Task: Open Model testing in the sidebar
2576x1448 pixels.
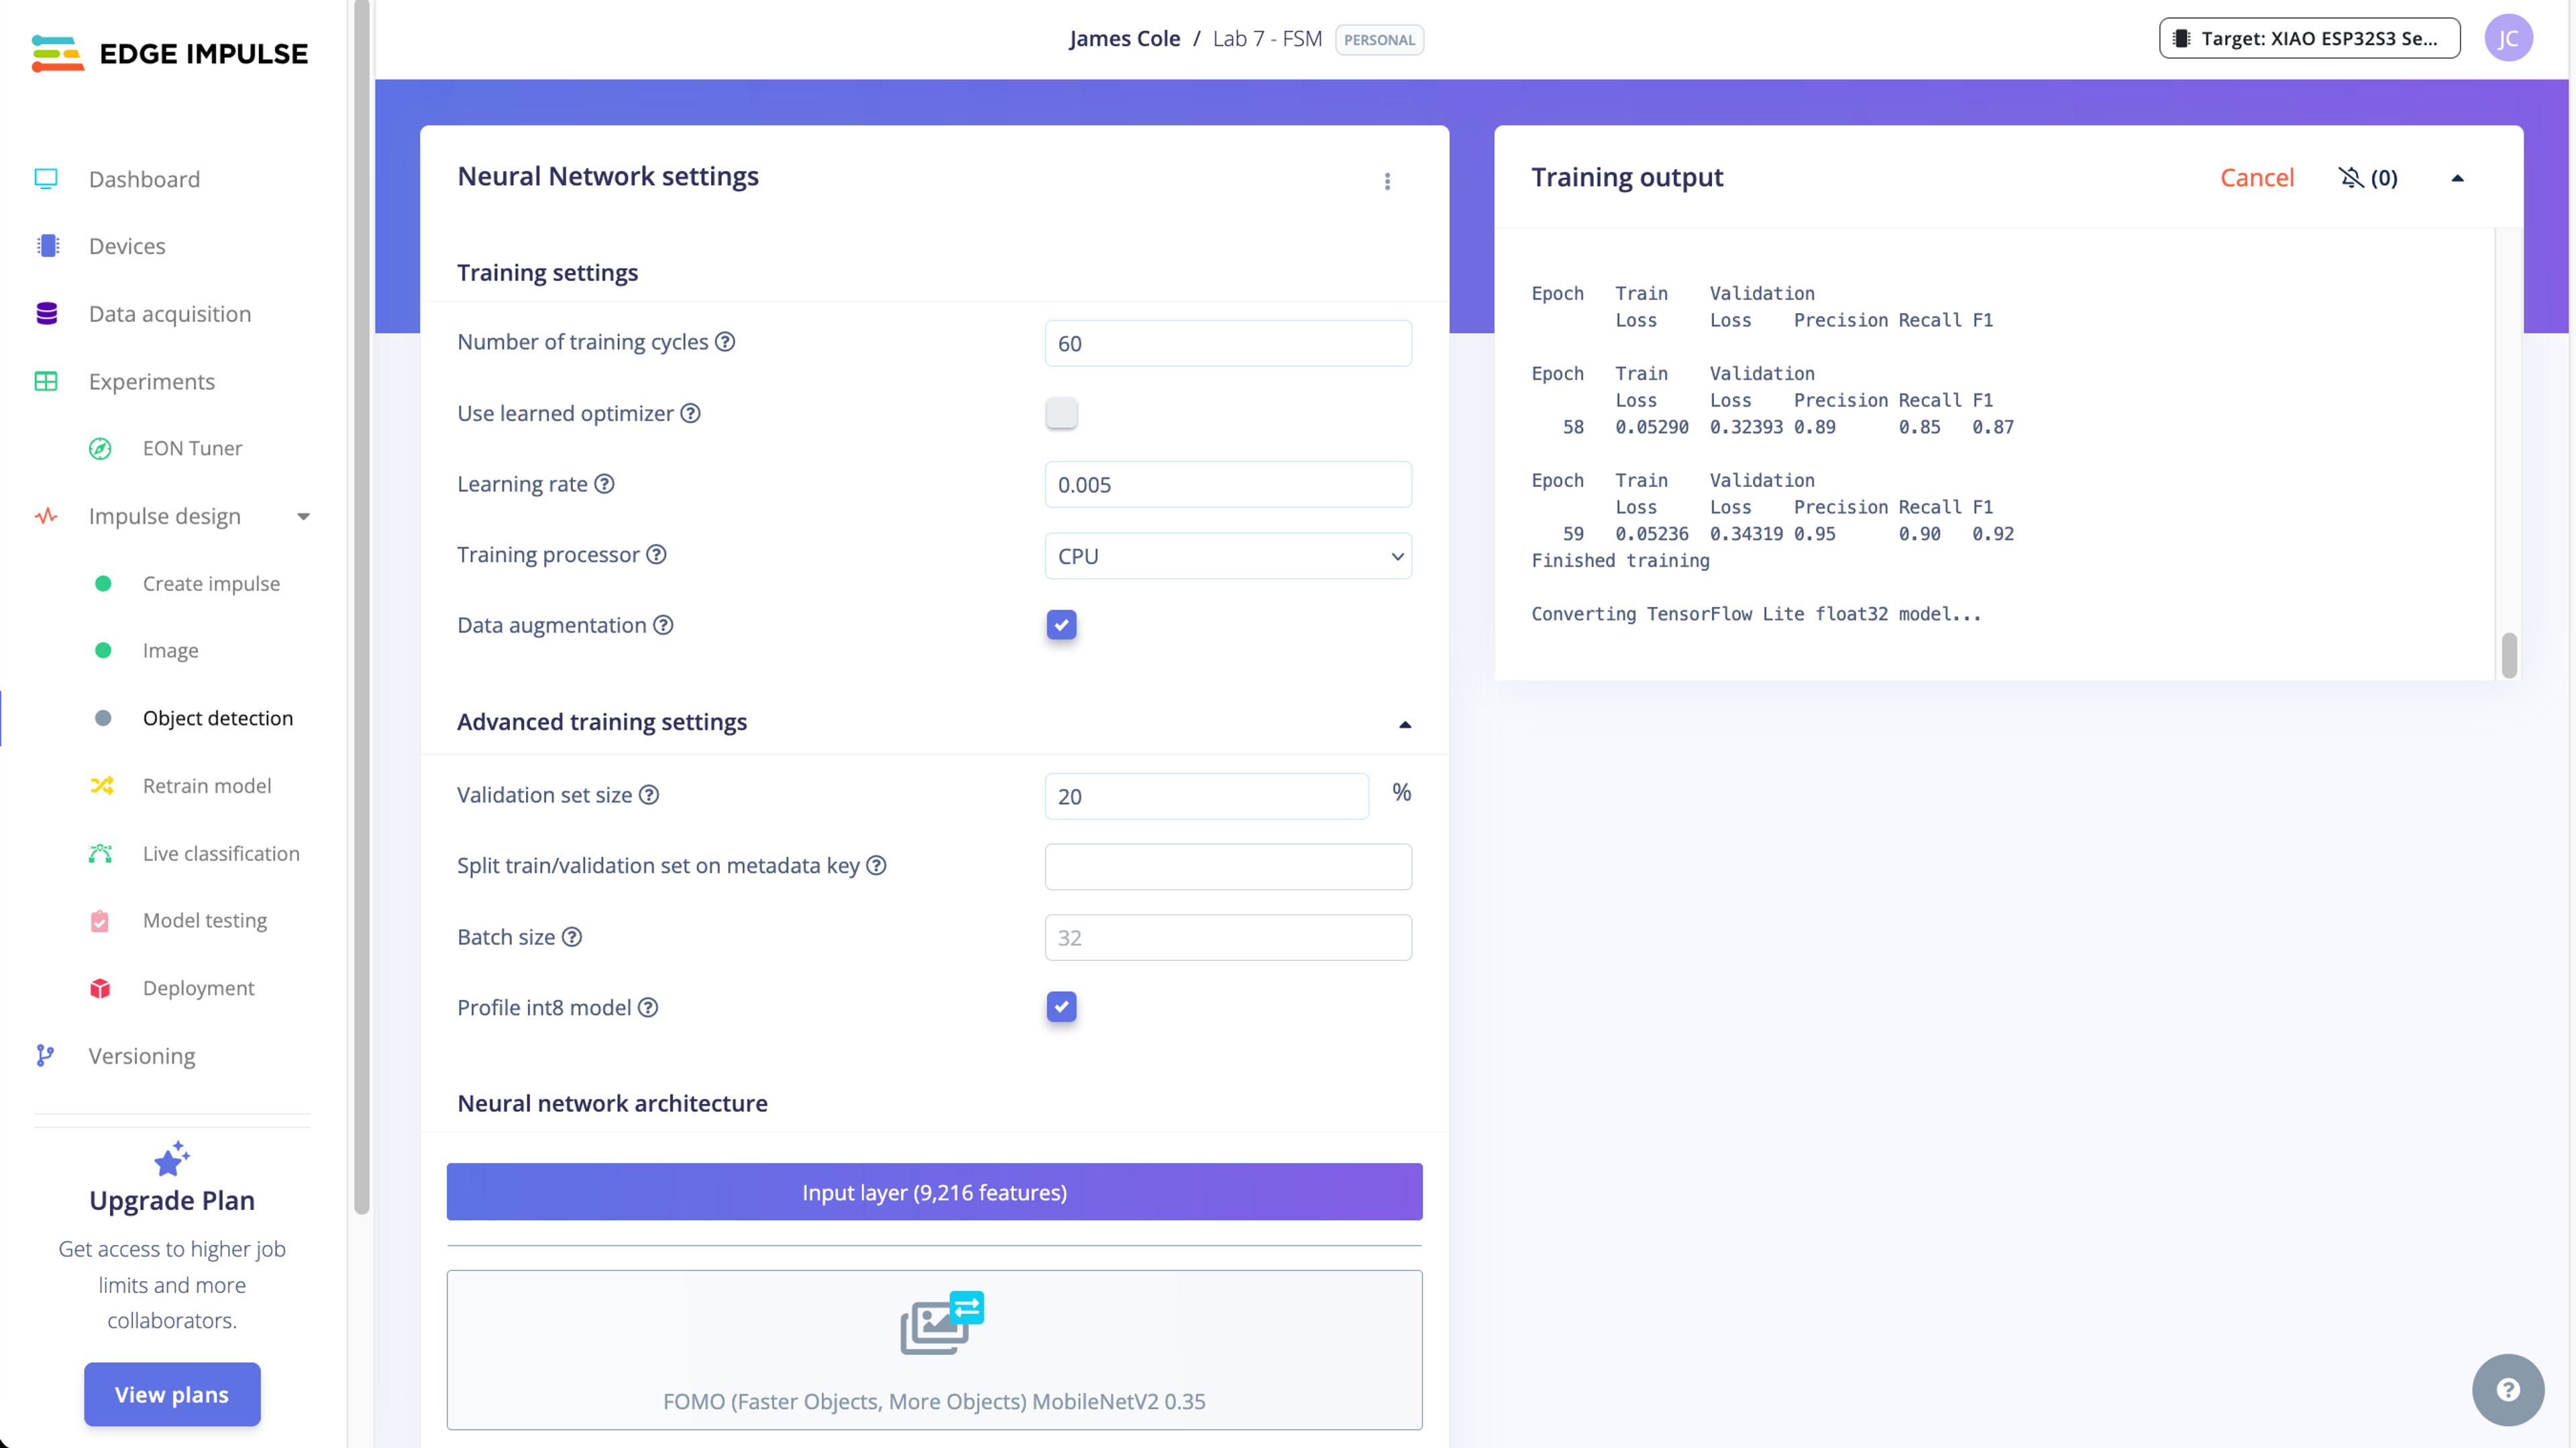Action: pyautogui.click(x=204, y=920)
